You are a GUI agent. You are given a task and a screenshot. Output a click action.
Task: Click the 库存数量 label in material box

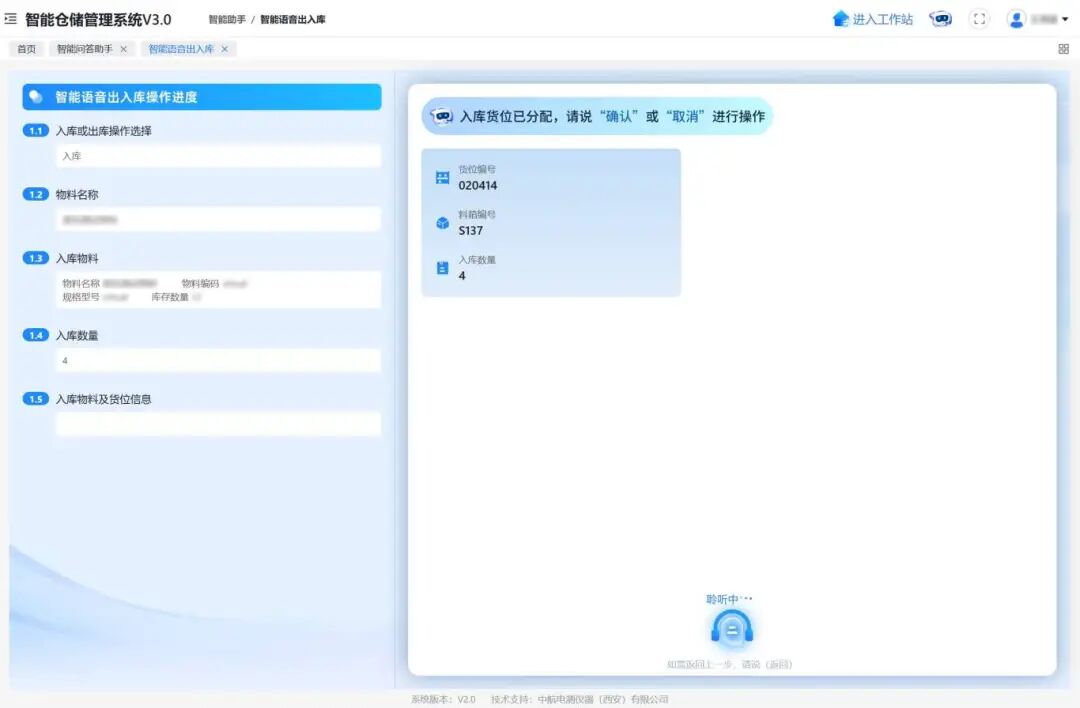169,297
